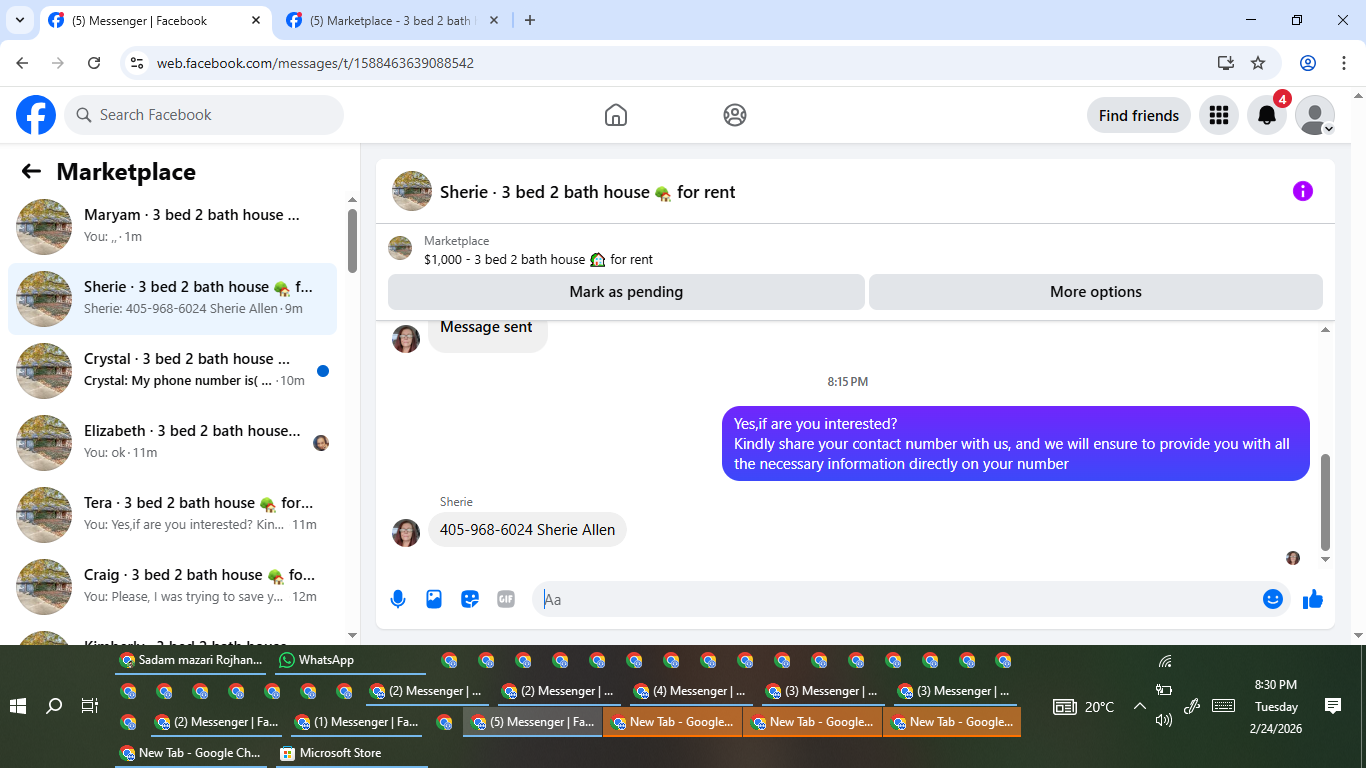This screenshot has width=1366, height=768.
Task: Focus the Search Facebook field
Action: 204,115
